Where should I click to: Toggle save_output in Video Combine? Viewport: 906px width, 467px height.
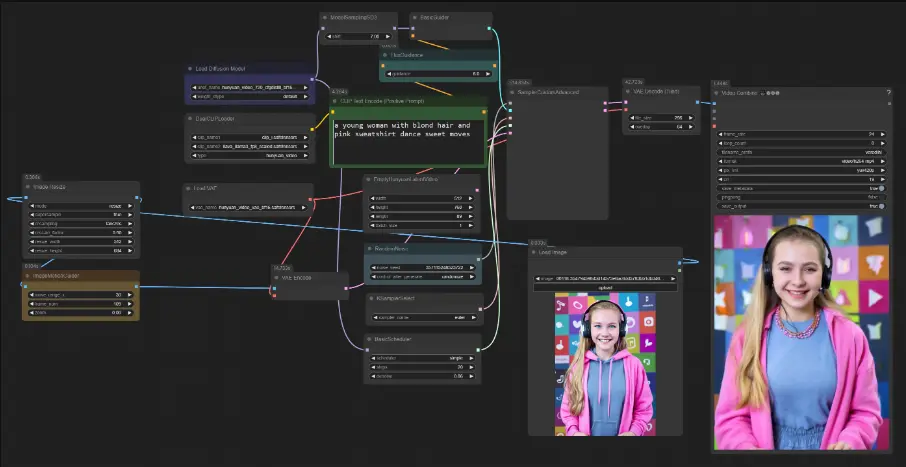[801, 206]
